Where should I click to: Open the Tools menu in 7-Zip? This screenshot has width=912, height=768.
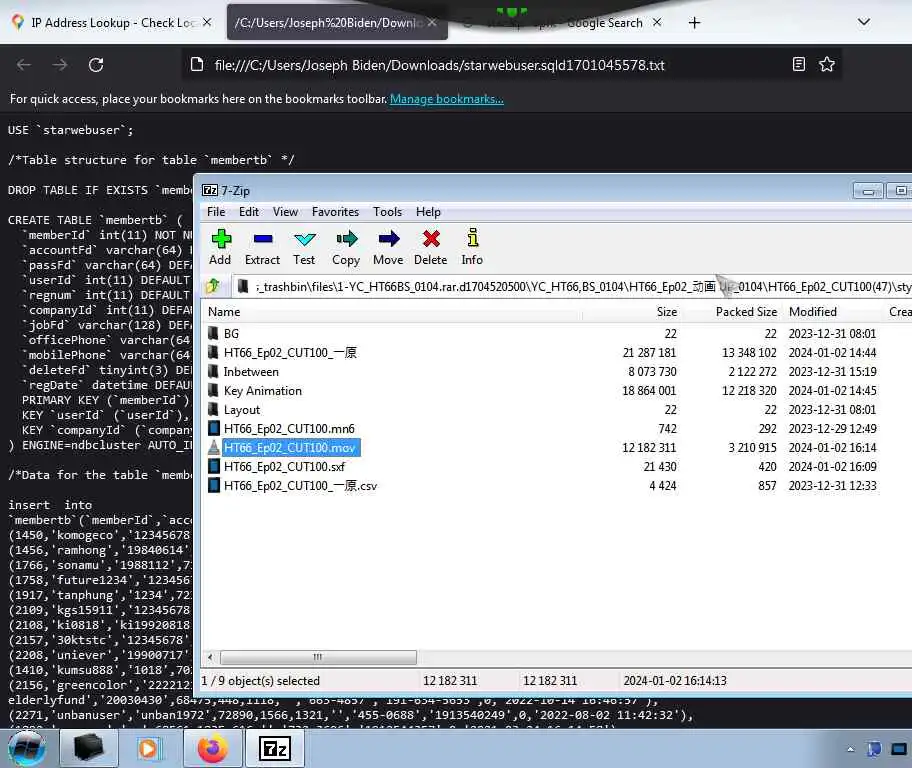(x=387, y=212)
